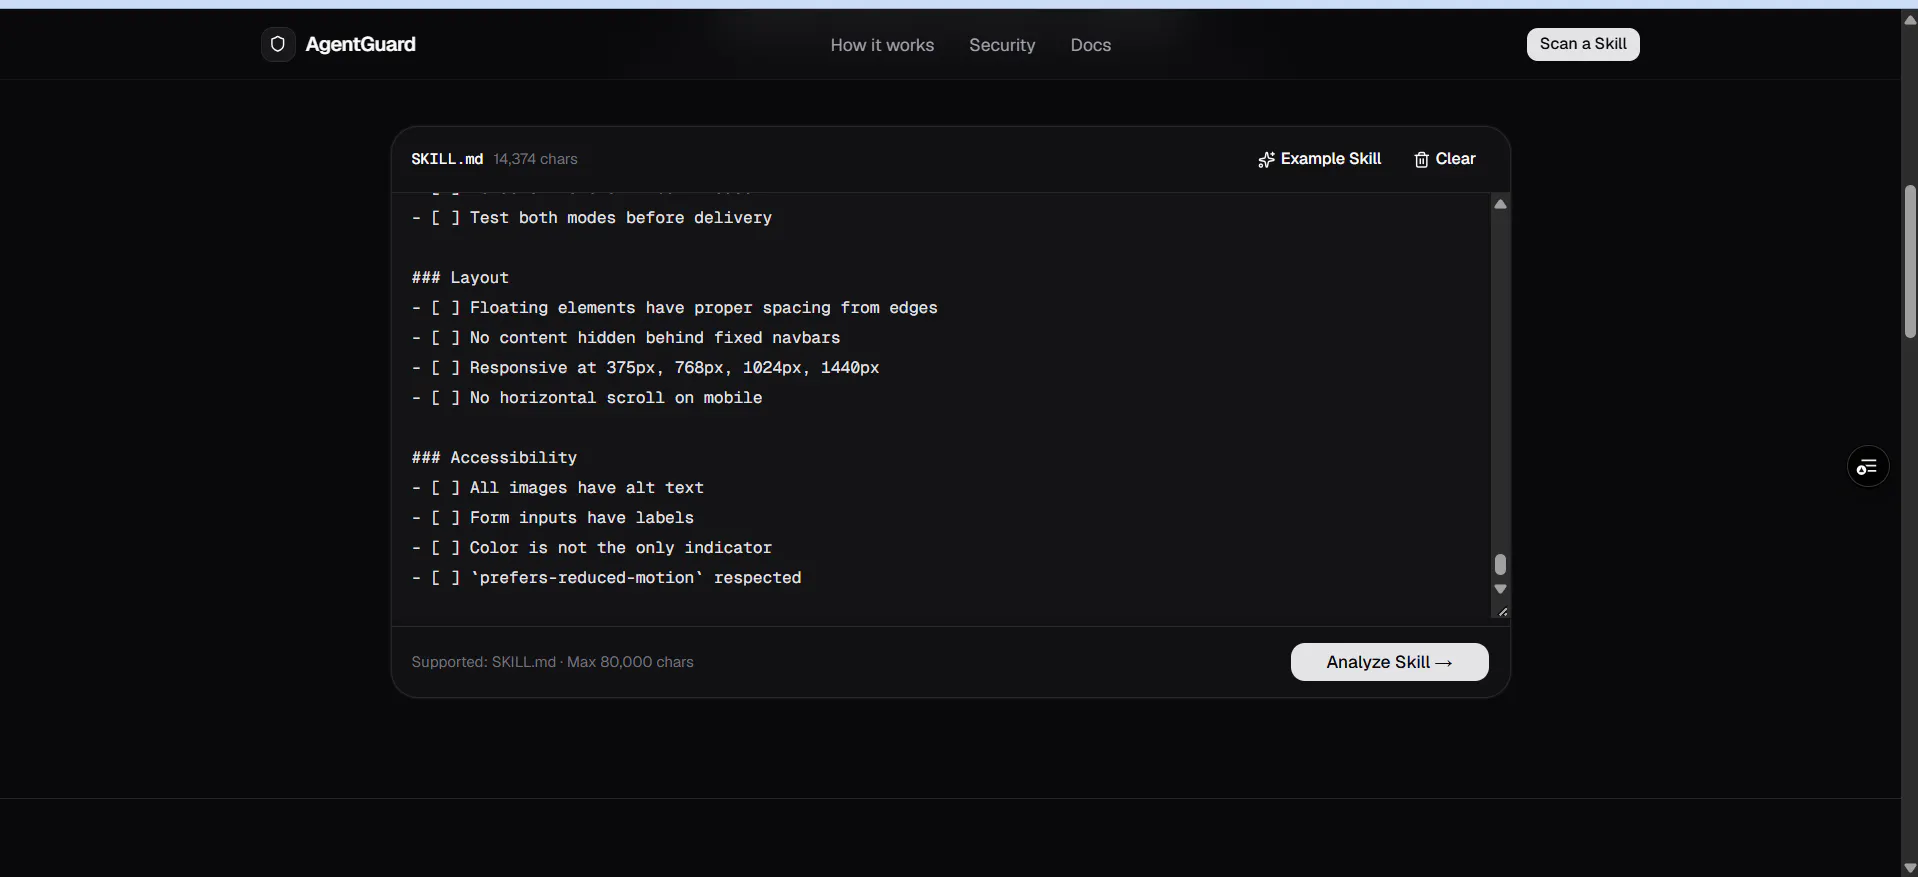
Task: Click the 'prefers-reduced-motion respected' line
Action: click(x=606, y=578)
